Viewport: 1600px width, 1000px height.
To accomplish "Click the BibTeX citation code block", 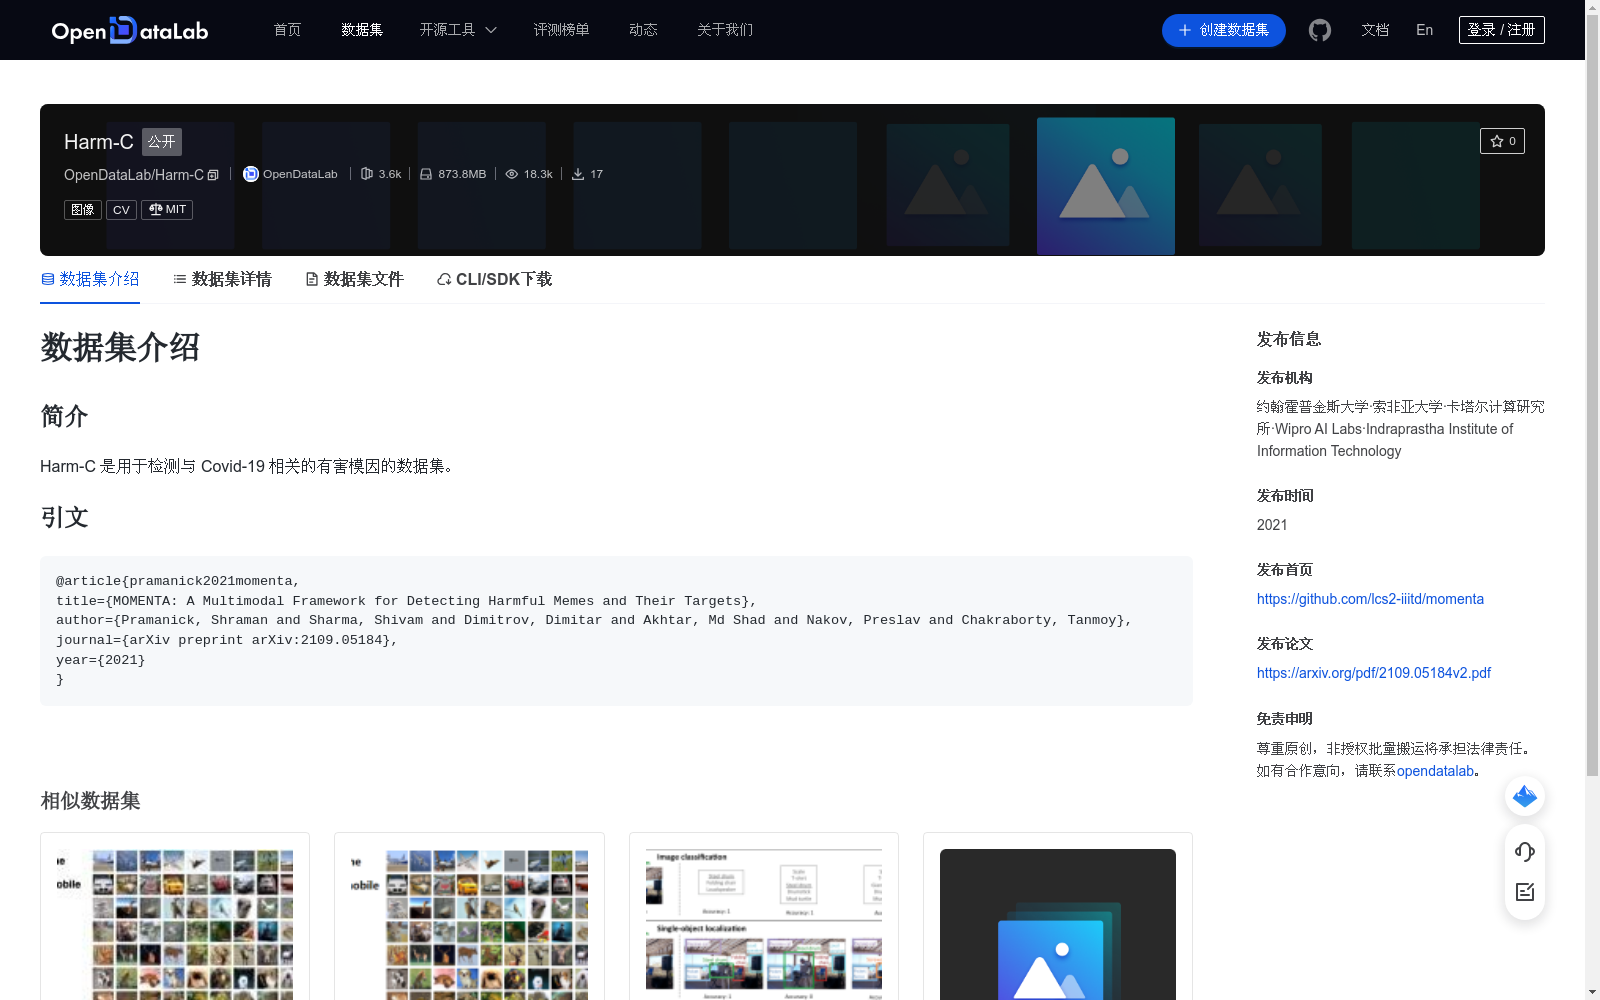I will [x=616, y=631].
